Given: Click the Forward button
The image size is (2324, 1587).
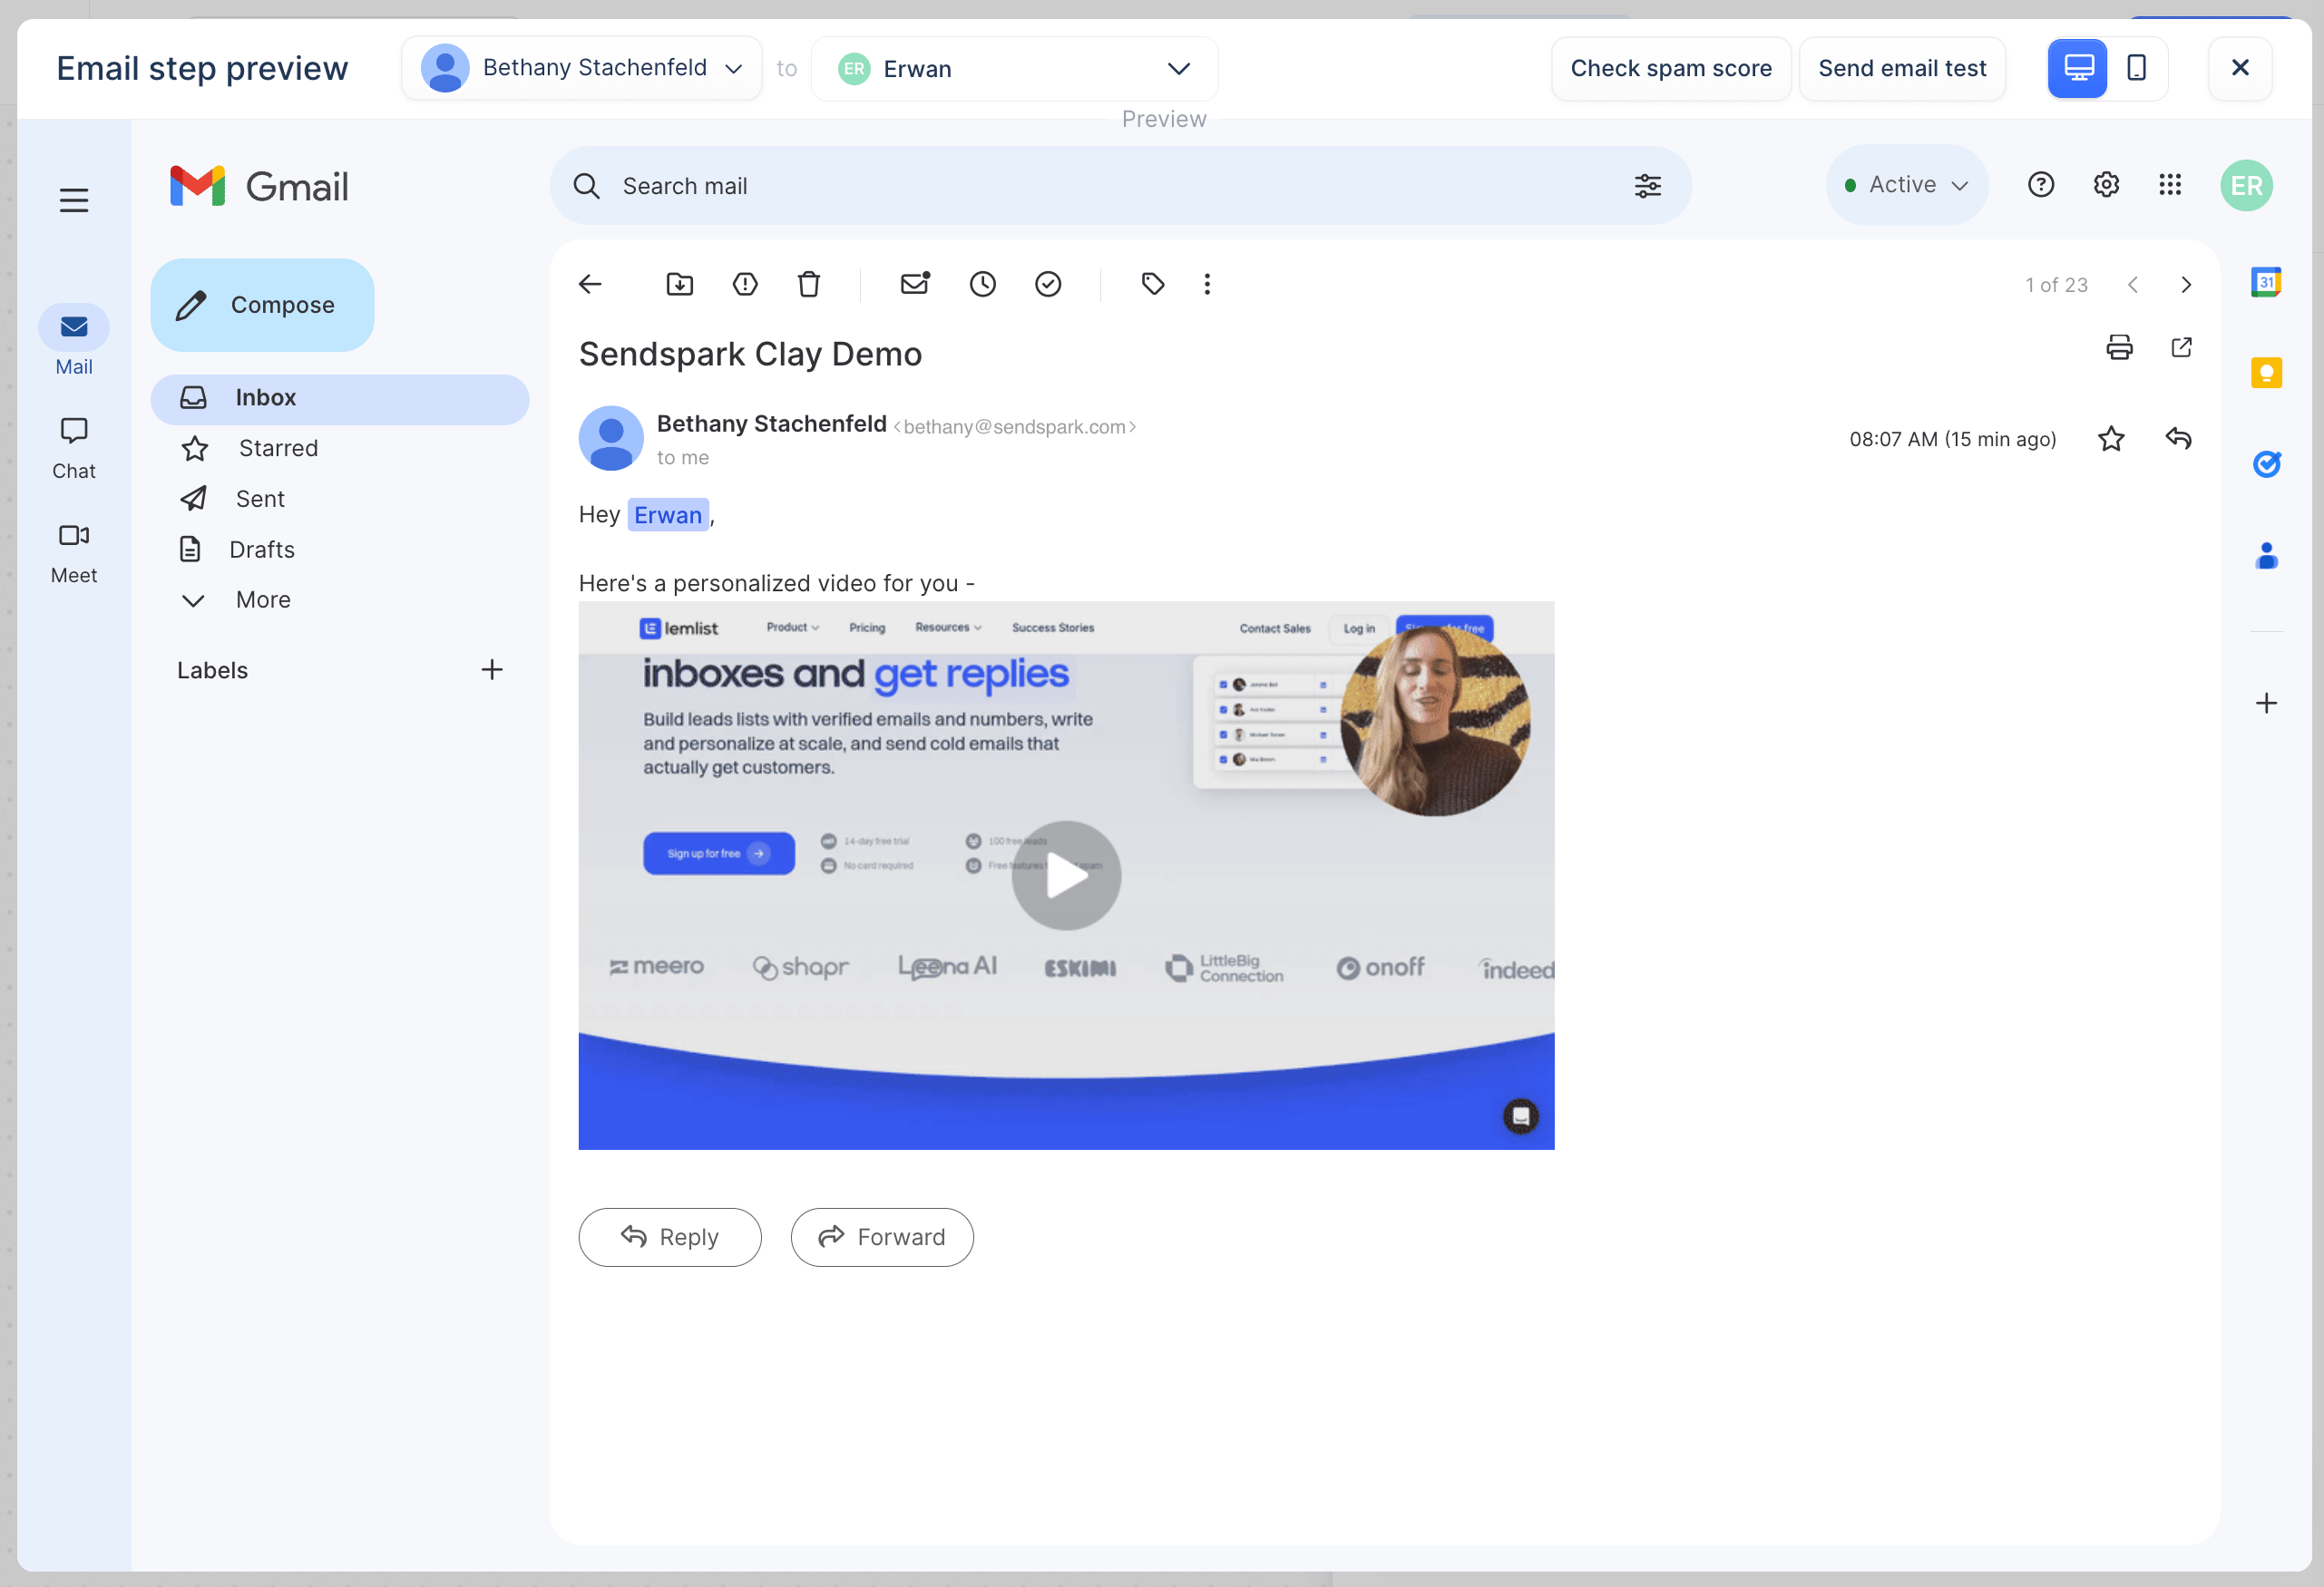Looking at the screenshot, I should 881,1237.
